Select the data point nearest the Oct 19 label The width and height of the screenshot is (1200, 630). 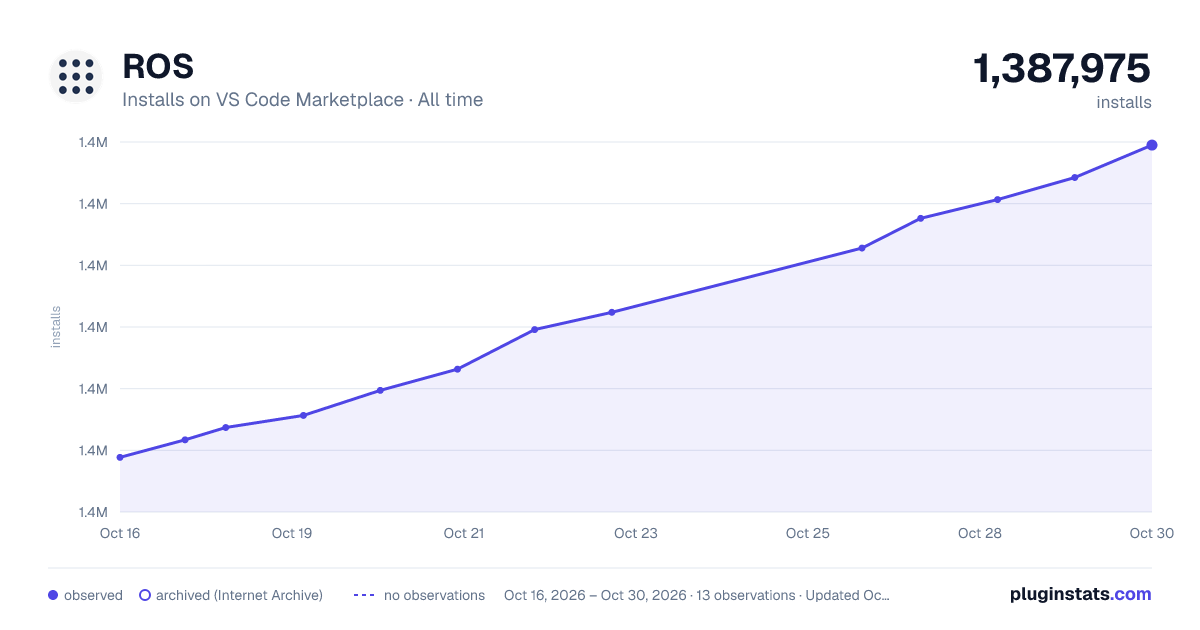pyautogui.click(x=303, y=415)
